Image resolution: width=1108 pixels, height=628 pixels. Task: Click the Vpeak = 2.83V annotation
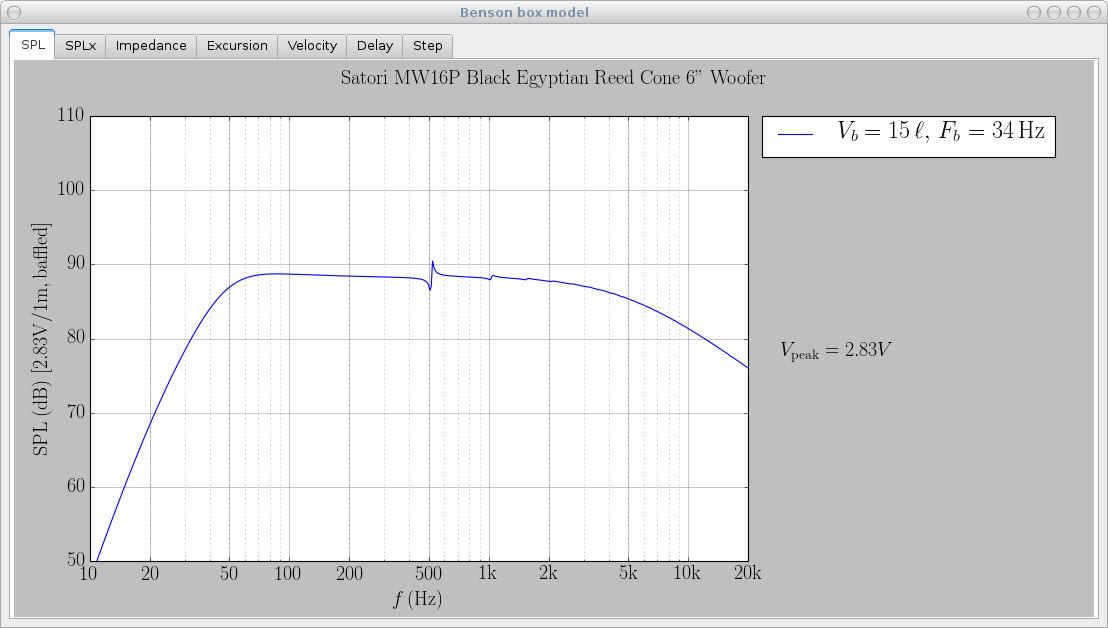(835, 350)
